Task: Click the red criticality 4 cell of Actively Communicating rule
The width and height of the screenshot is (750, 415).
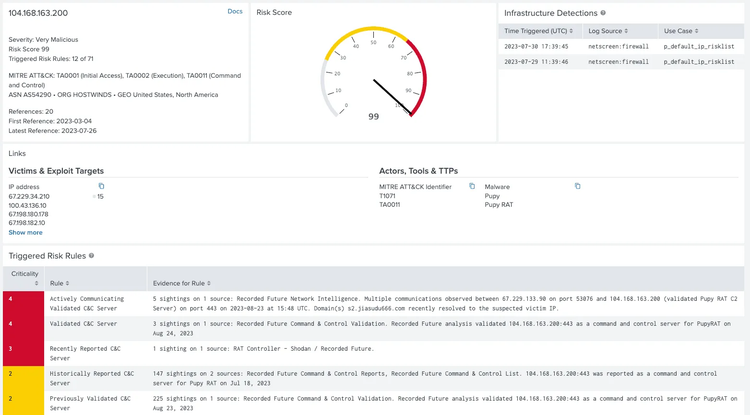Action: pyautogui.click(x=22, y=303)
